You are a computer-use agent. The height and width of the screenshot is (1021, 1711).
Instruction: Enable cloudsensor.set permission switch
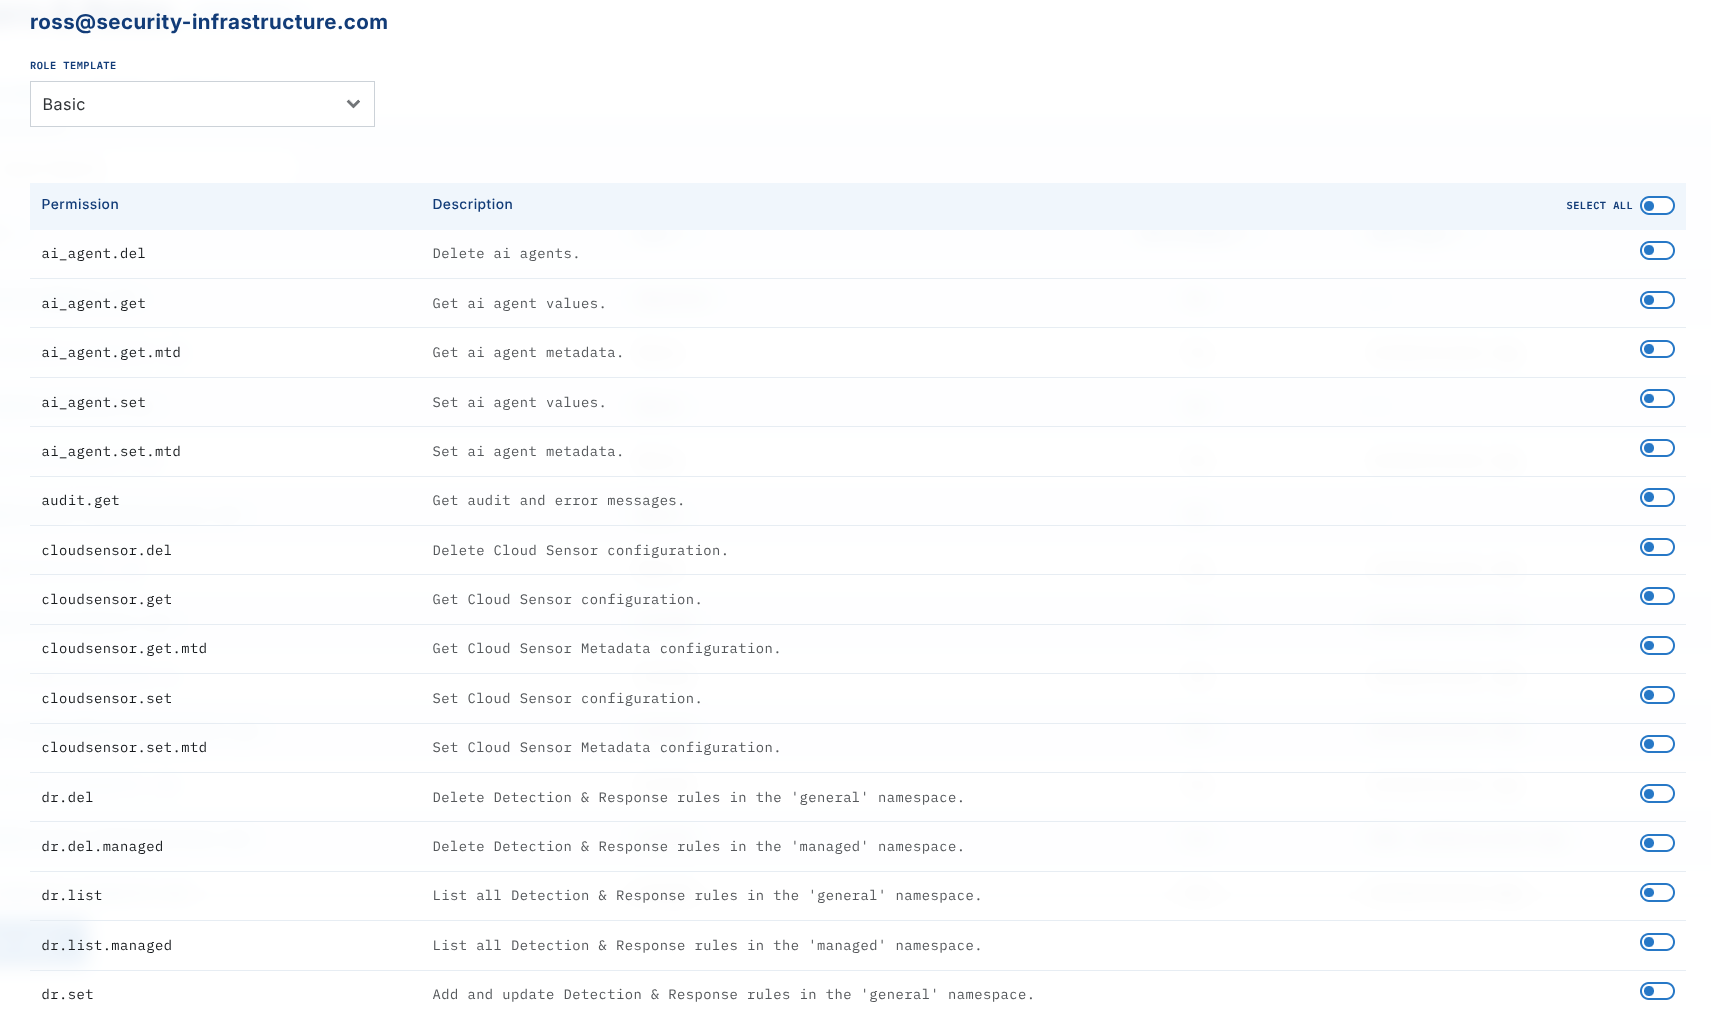1656,695
